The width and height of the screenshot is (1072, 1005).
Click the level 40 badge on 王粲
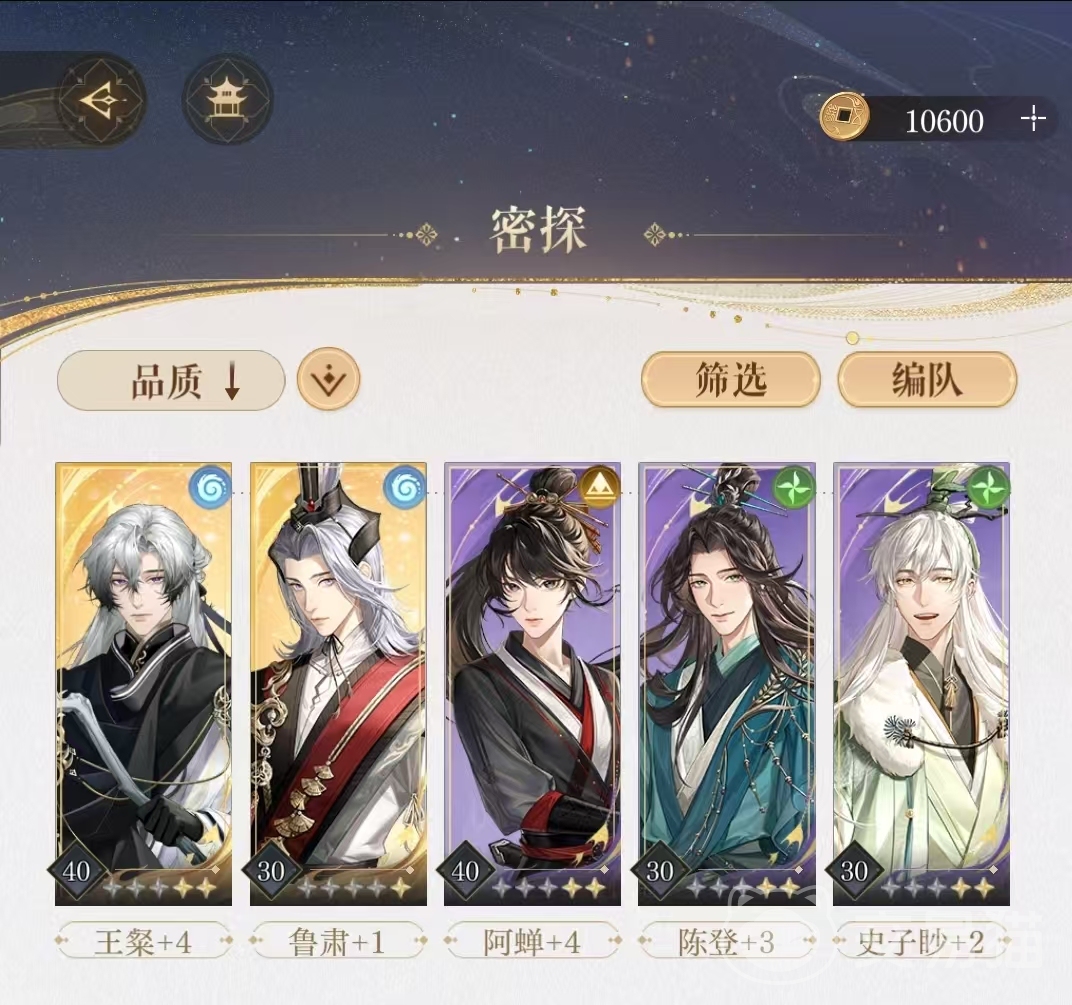77,871
